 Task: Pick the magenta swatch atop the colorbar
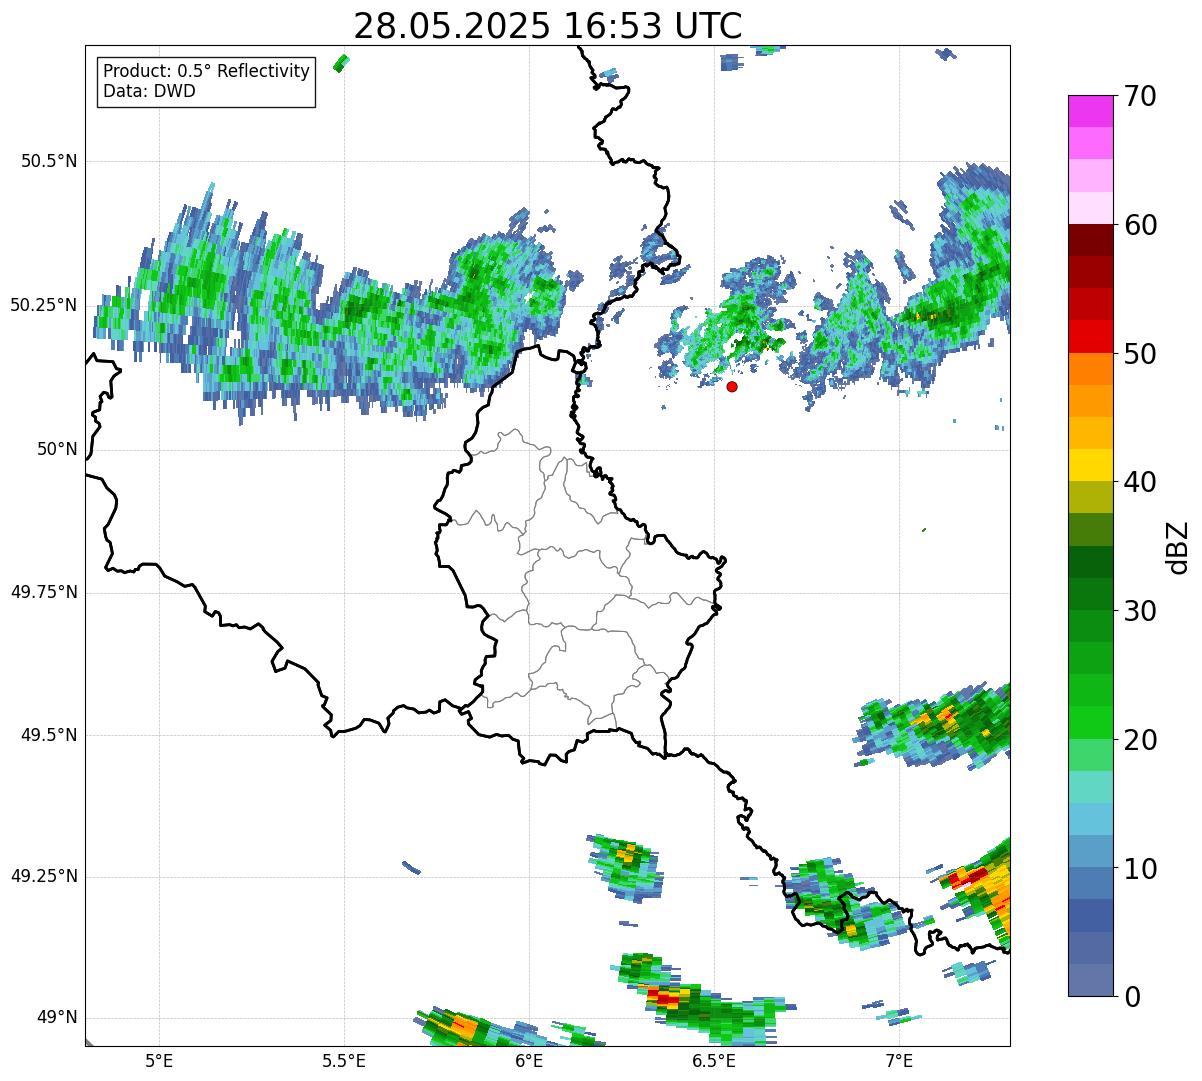[1091, 111]
